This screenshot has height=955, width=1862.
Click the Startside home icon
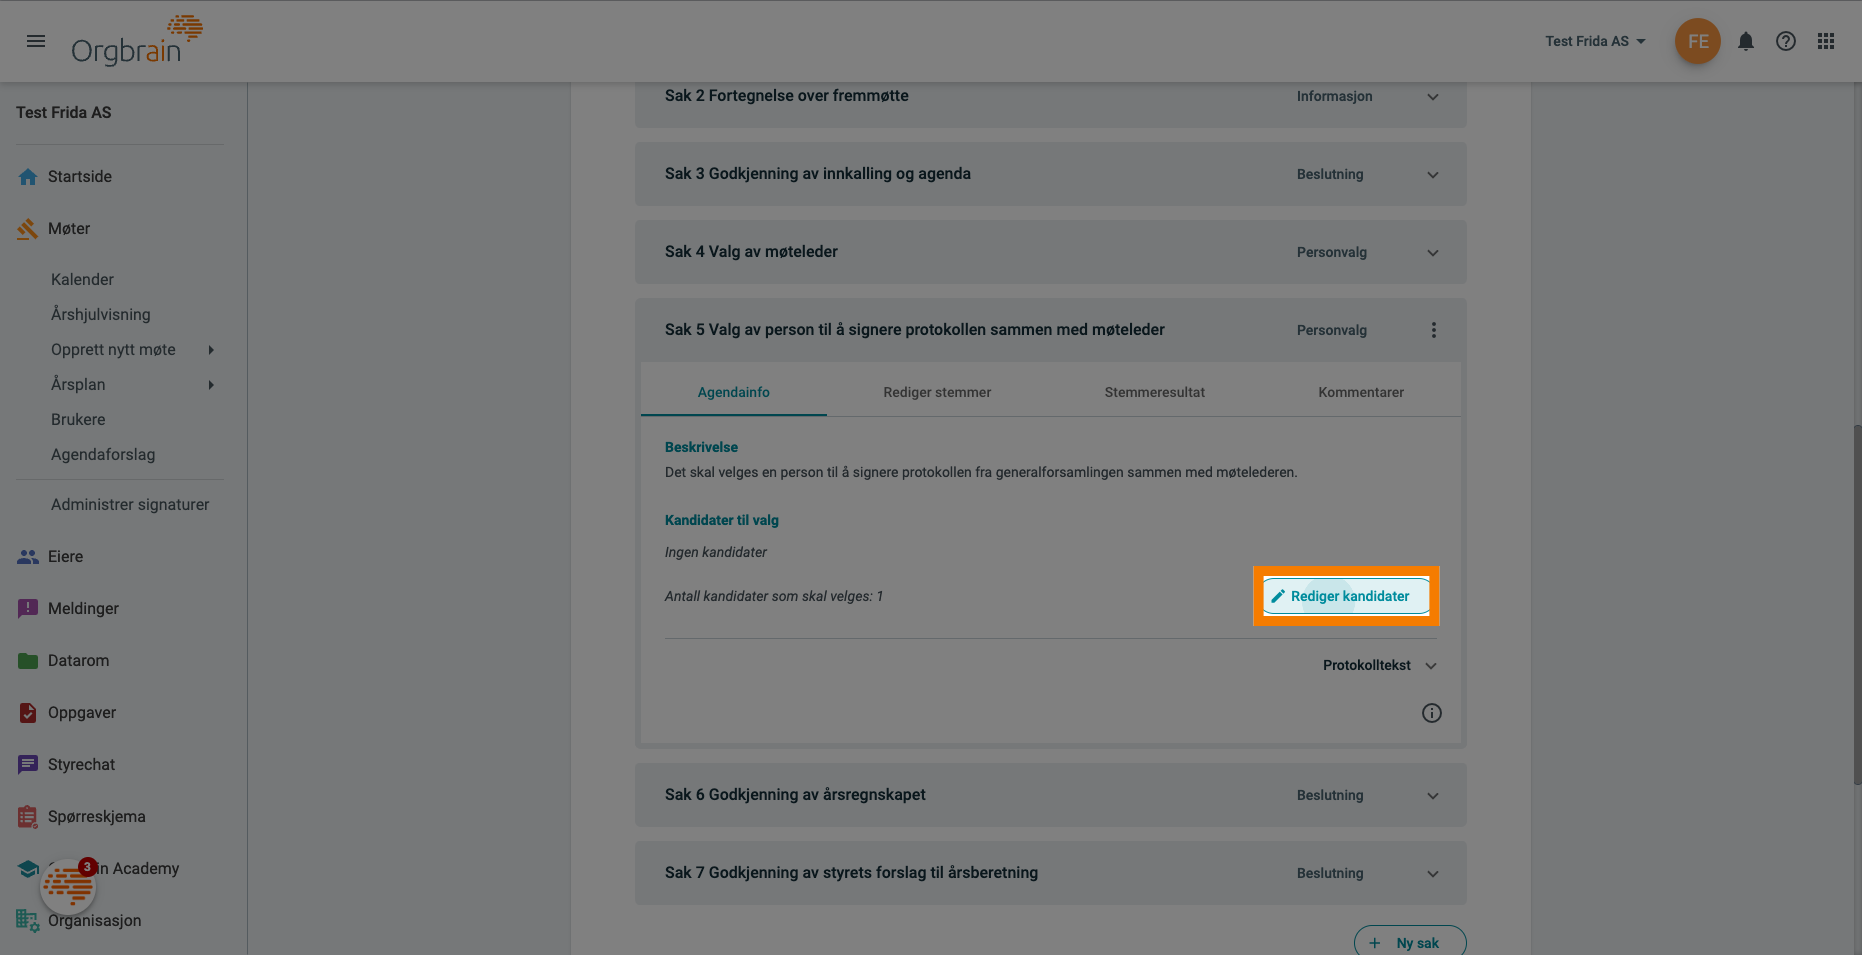[x=28, y=177]
